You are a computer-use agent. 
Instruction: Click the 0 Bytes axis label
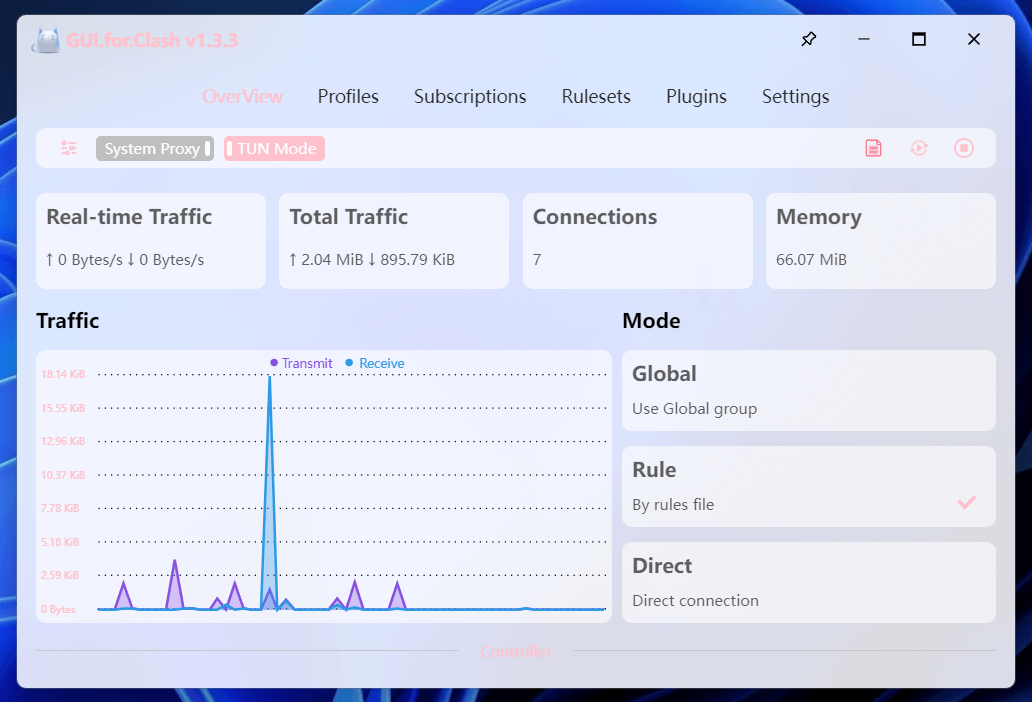tap(58, 609)
